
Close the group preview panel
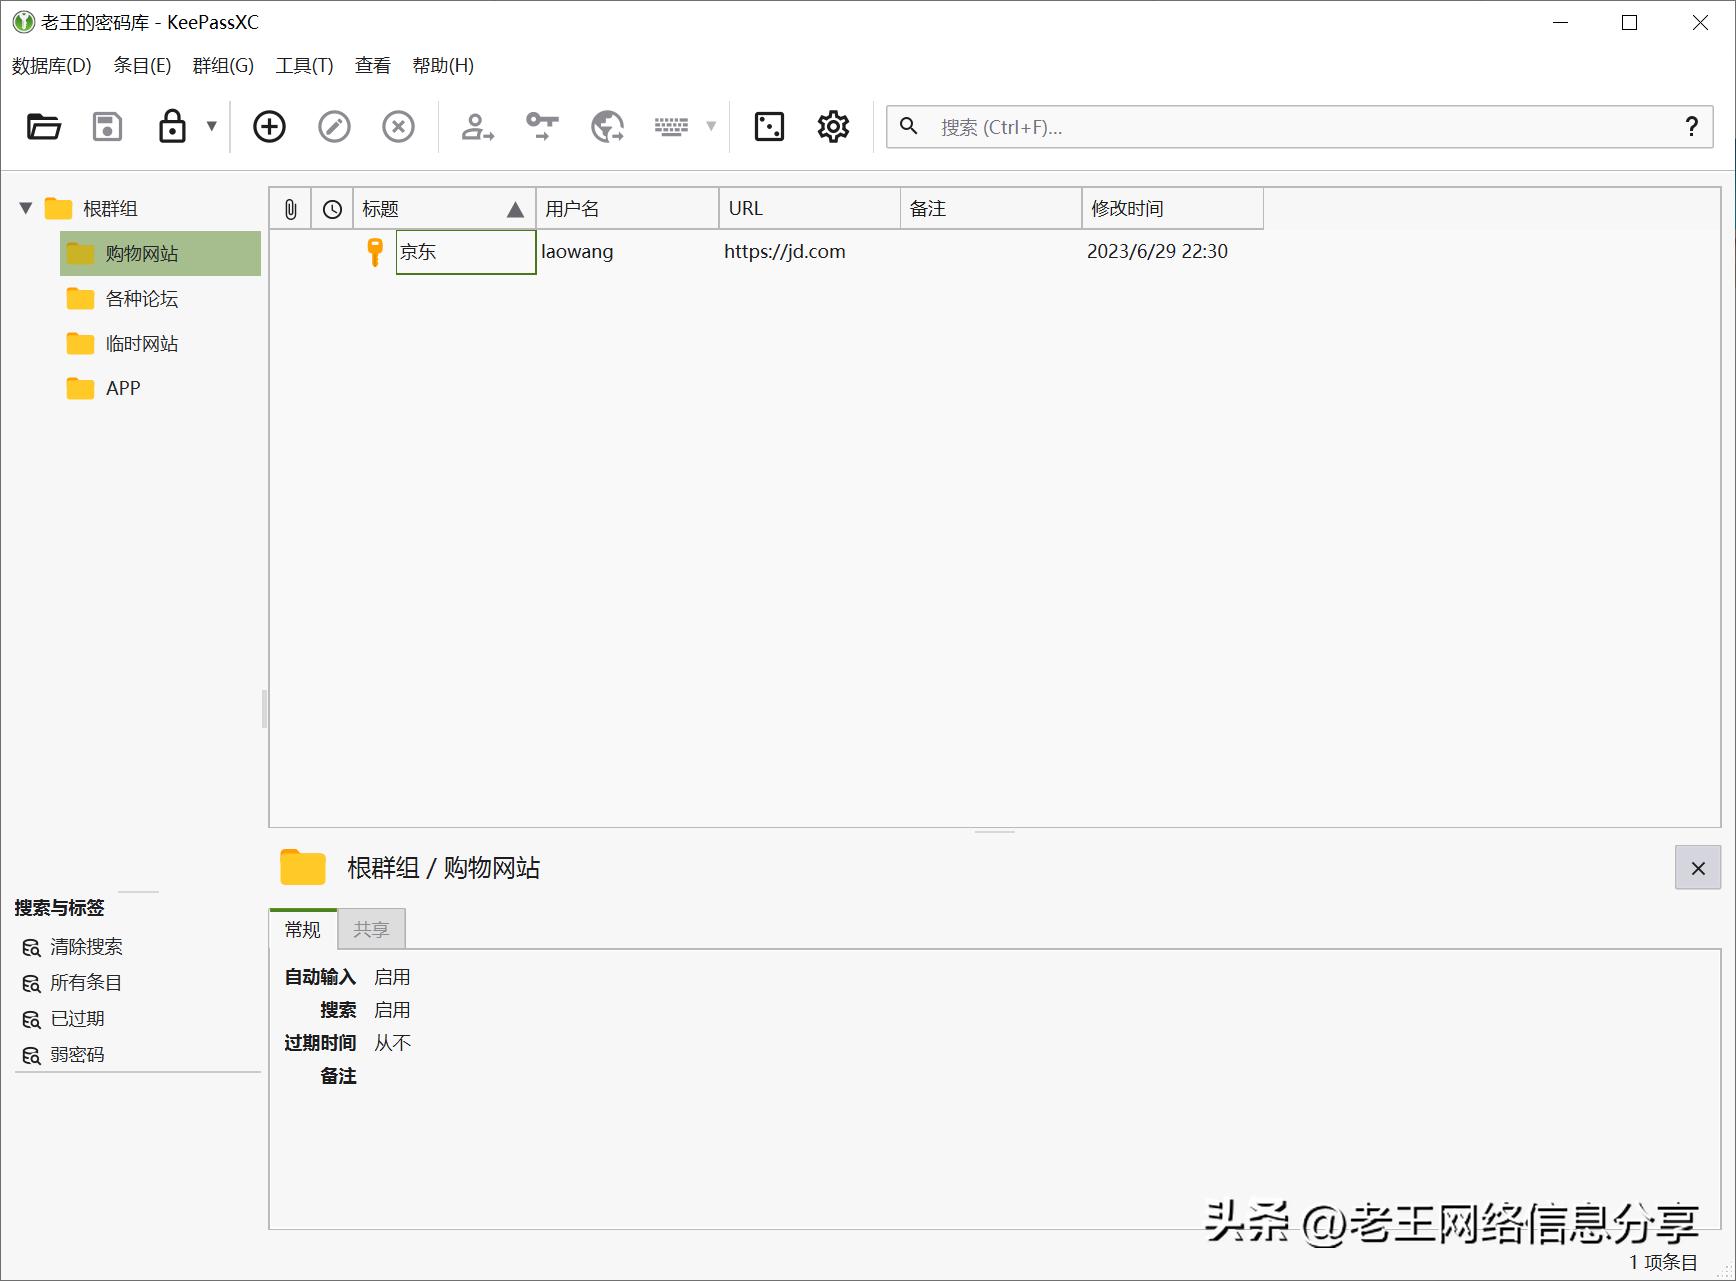(x=1697, y=868)
